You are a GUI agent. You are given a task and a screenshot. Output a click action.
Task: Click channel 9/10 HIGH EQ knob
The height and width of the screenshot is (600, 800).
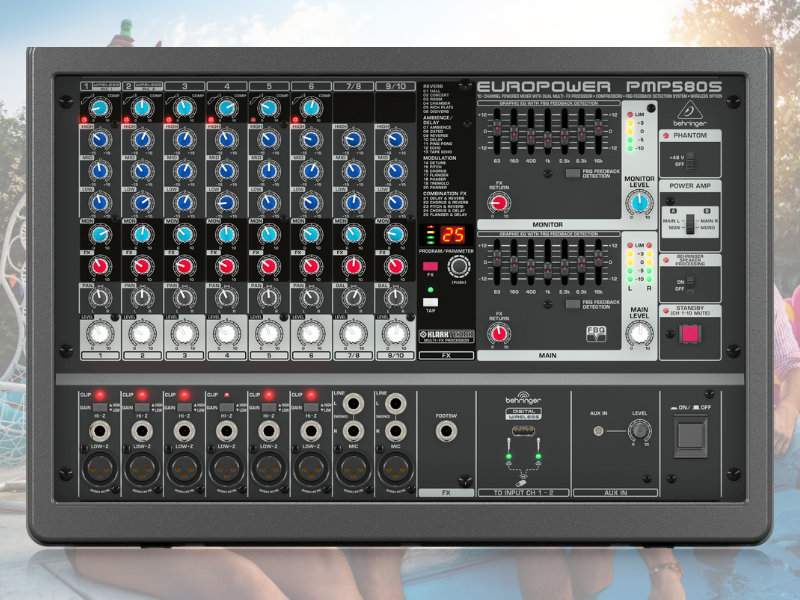point(395,139)
